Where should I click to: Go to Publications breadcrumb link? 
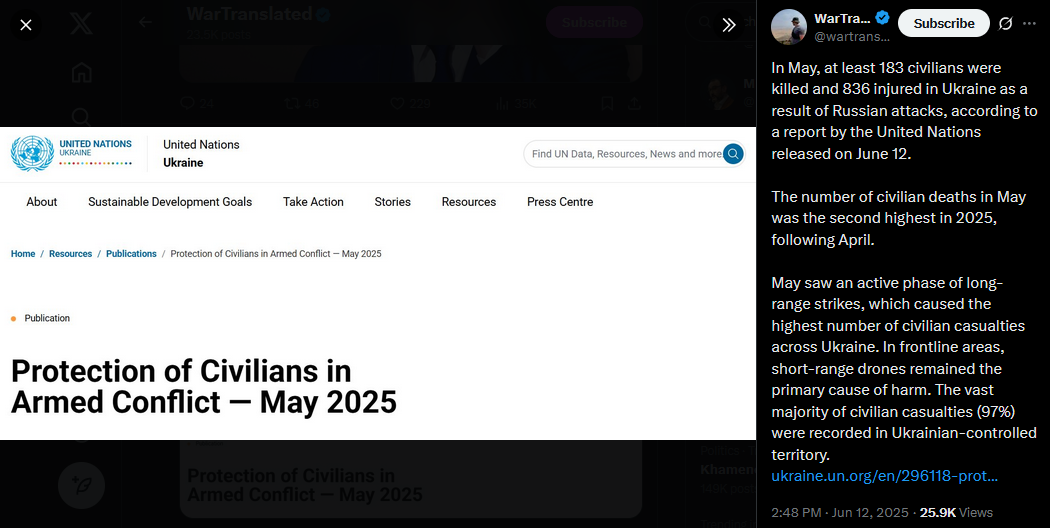[131, 254]
